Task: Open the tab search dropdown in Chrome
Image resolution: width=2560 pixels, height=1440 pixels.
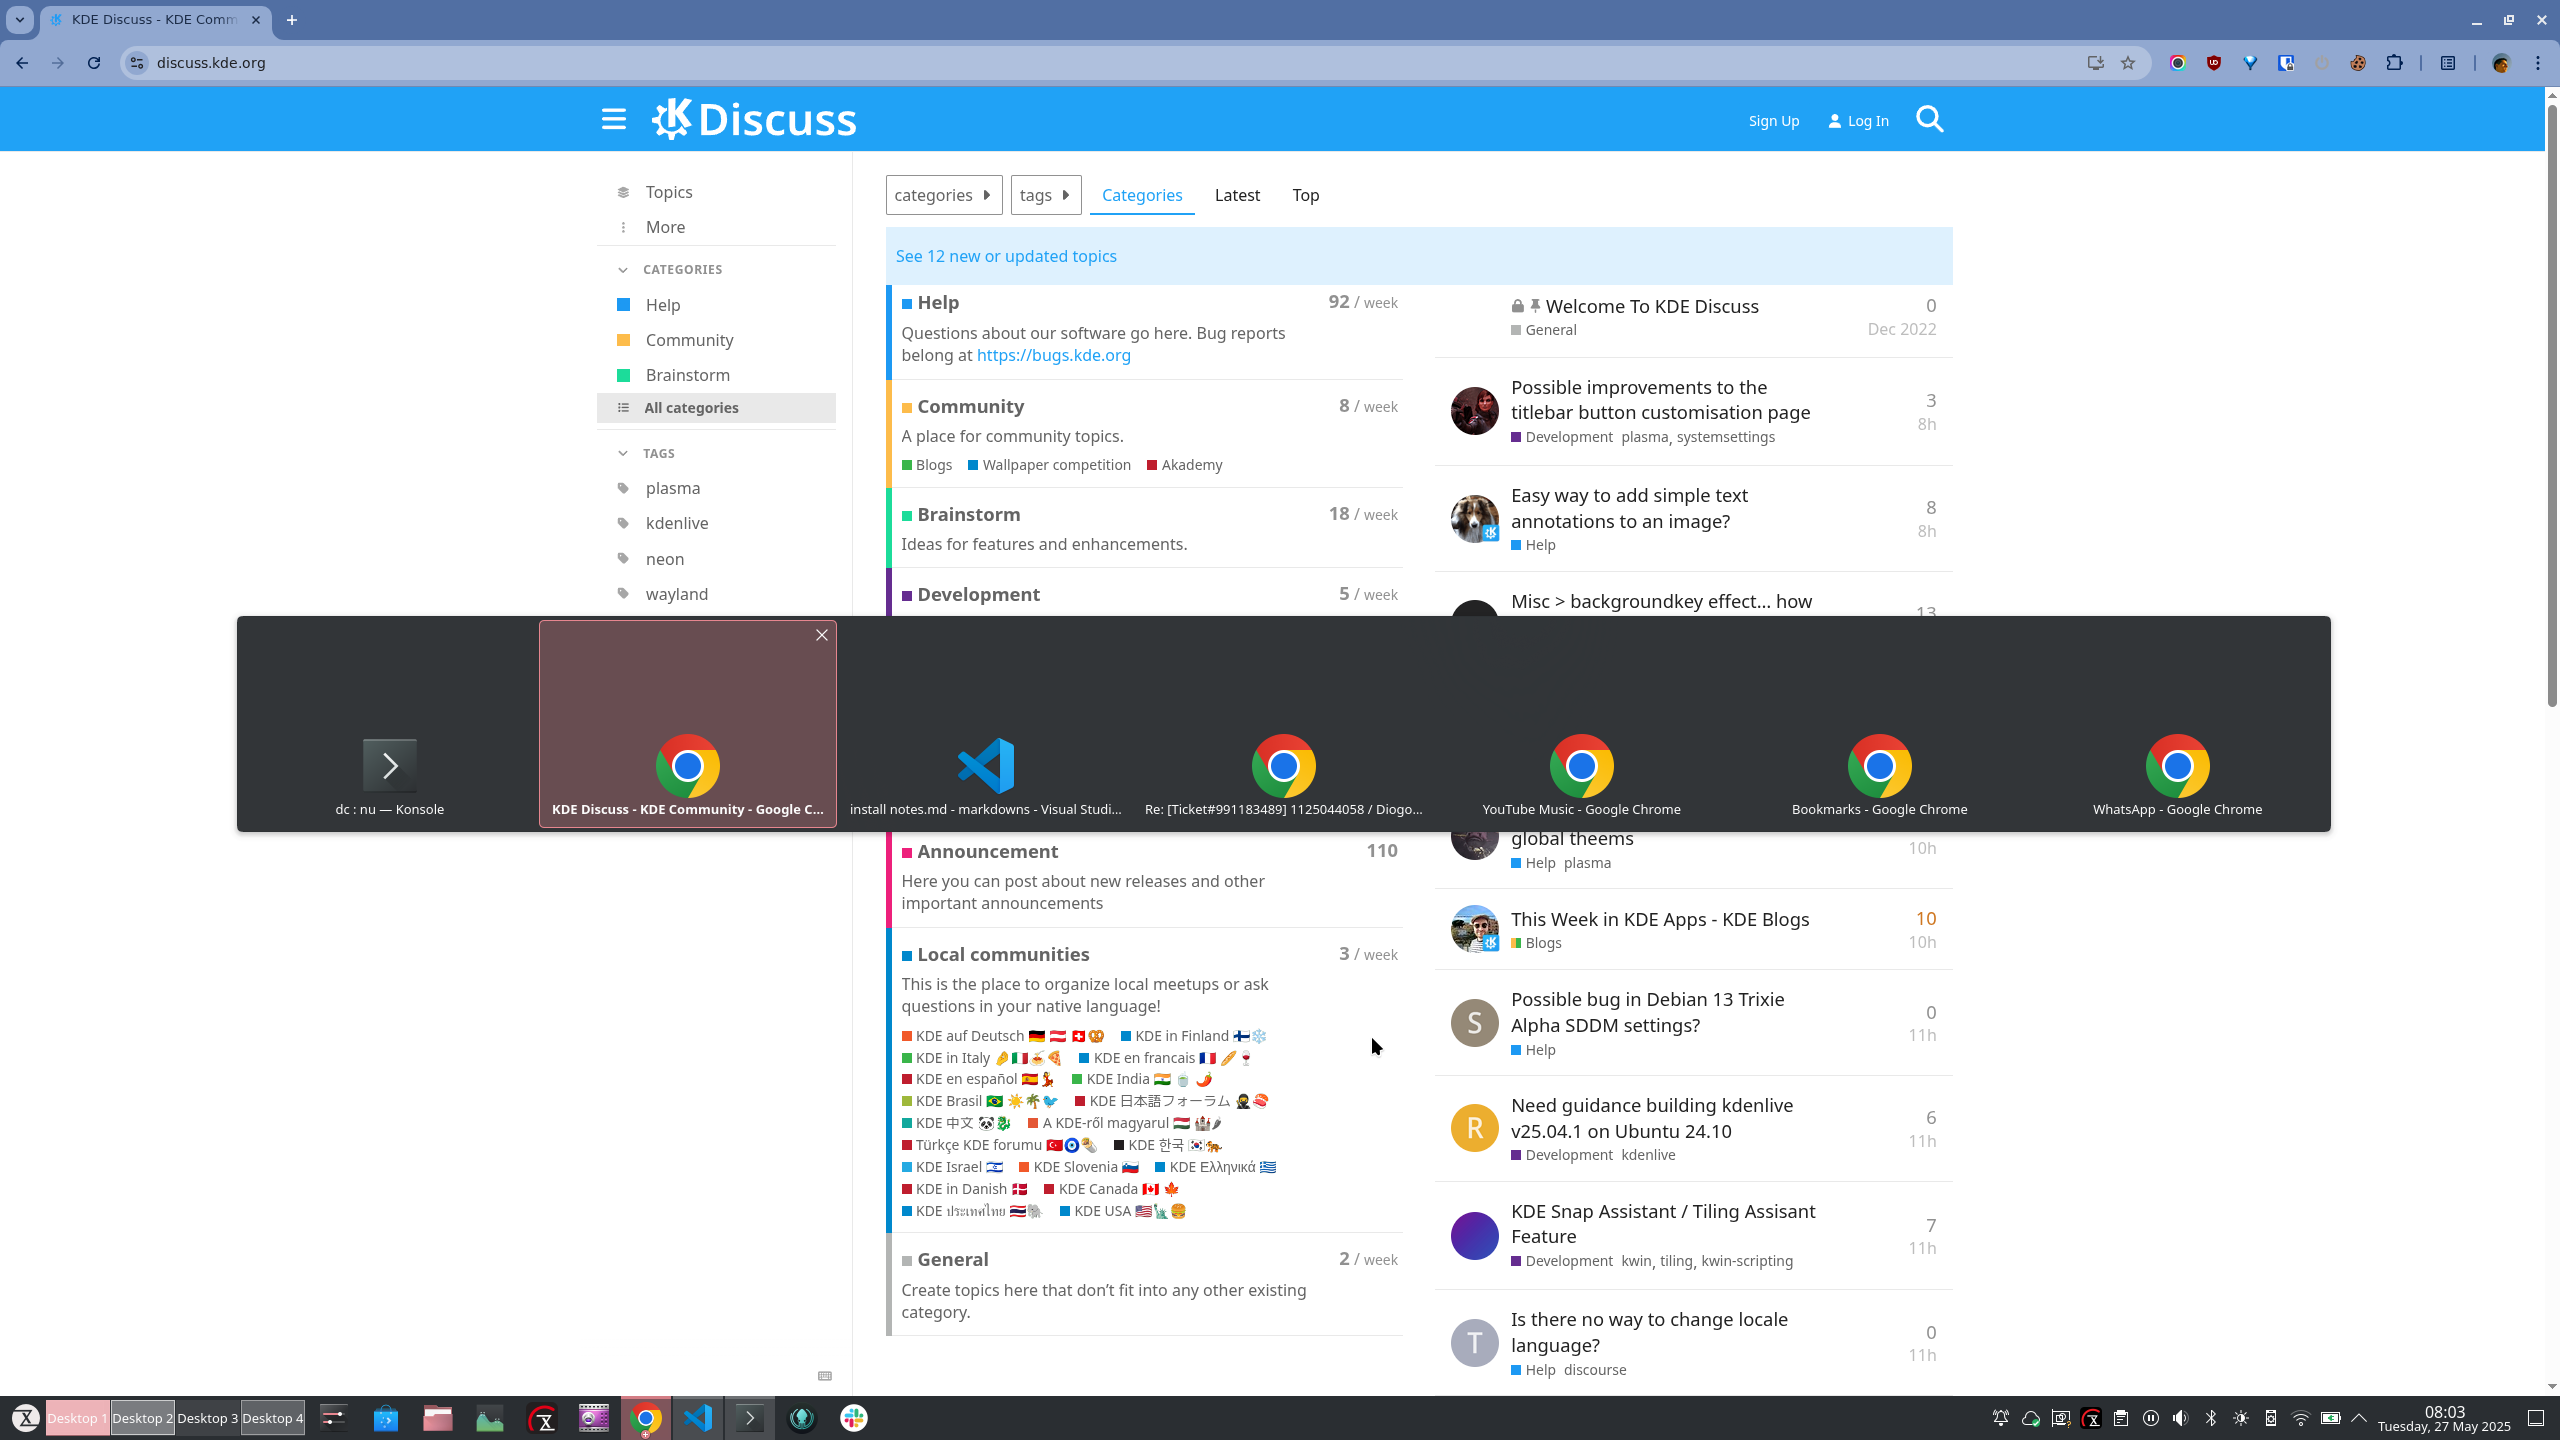Action: pos(19,20)
